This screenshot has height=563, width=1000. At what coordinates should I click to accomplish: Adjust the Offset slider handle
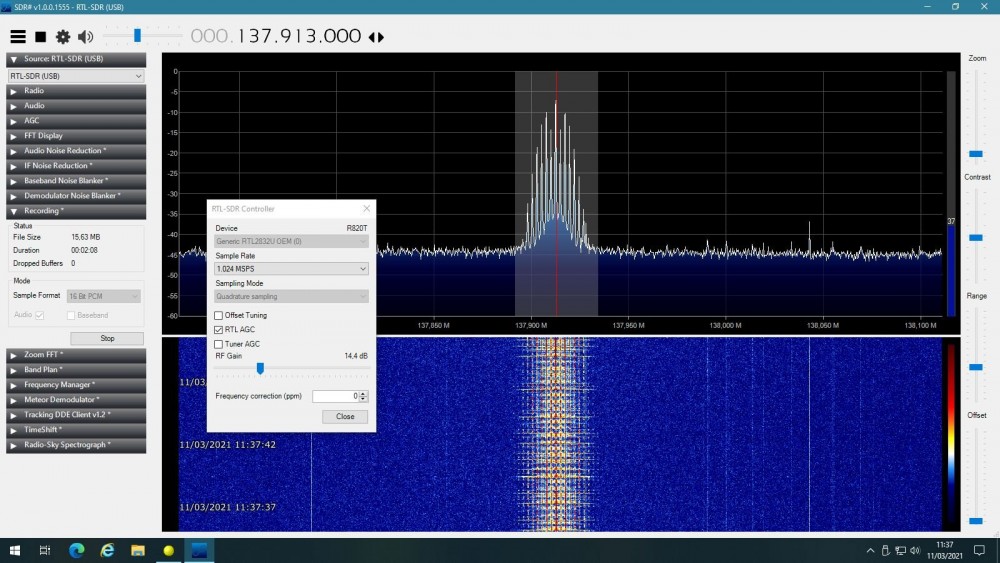point(976,522)
